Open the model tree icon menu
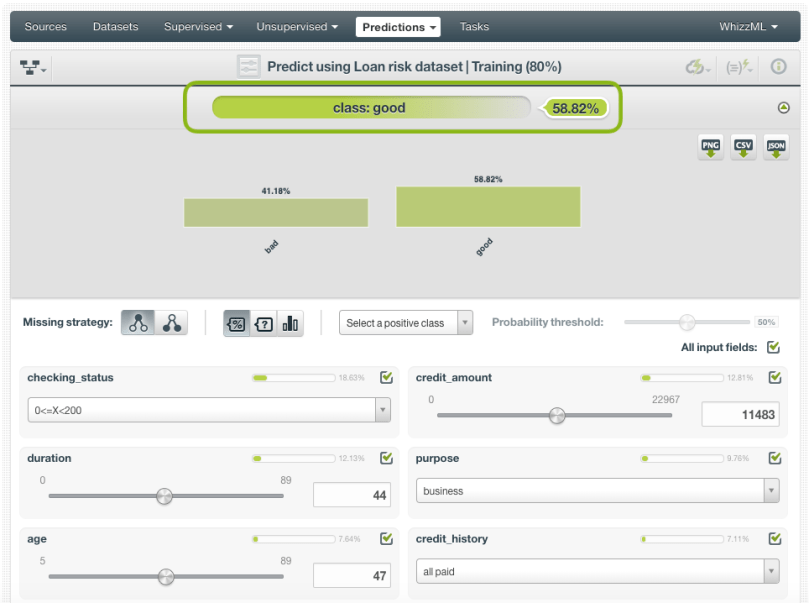Image resolution: width=809 pixels, height=603 pixels. (x=33, y=67)
